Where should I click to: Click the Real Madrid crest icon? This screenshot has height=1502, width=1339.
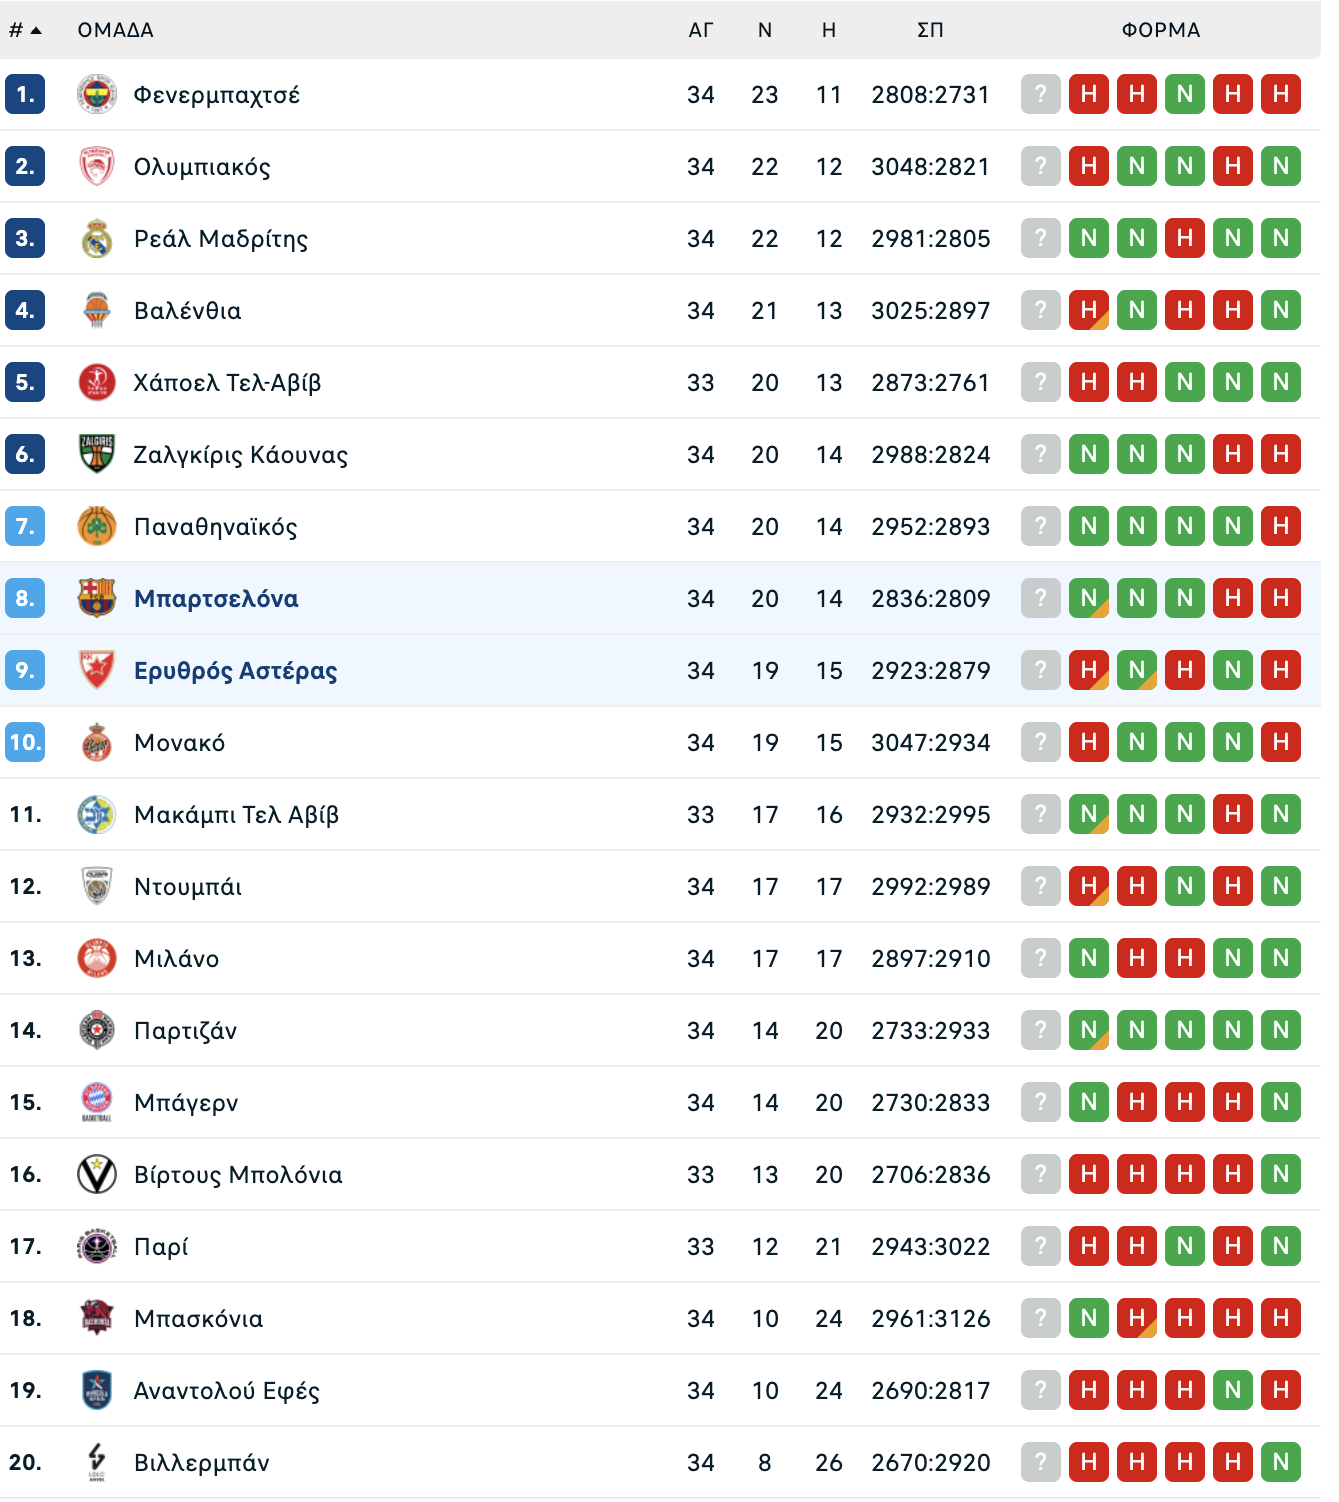click(x=97, y=239)
